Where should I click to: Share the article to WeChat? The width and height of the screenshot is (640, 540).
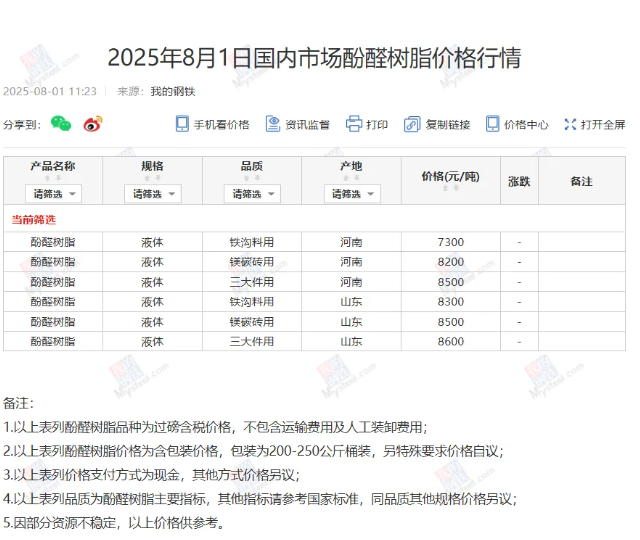[x=62, y=124]
